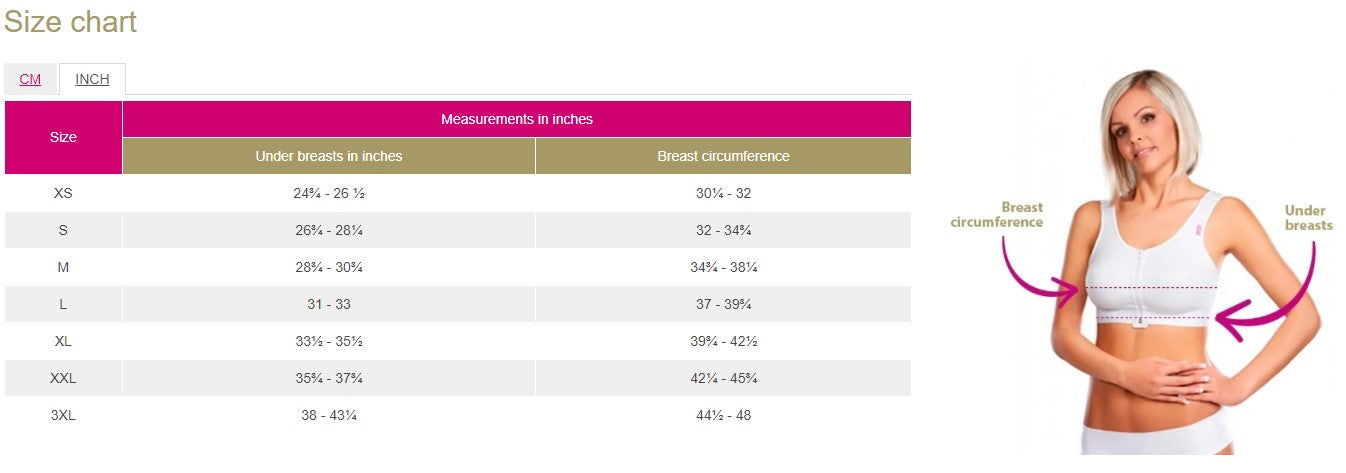Select the XS size row label

click(63, 193)
